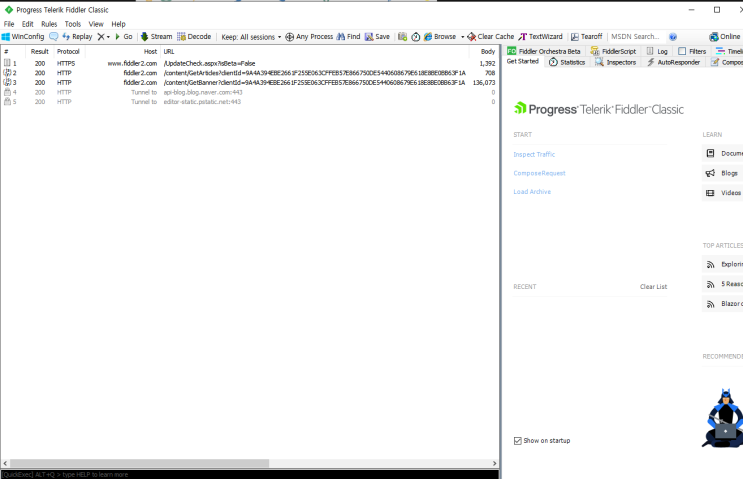
Task: Sort by the Protocol column header
Action: pyautogui.click(x=69, y=51)
